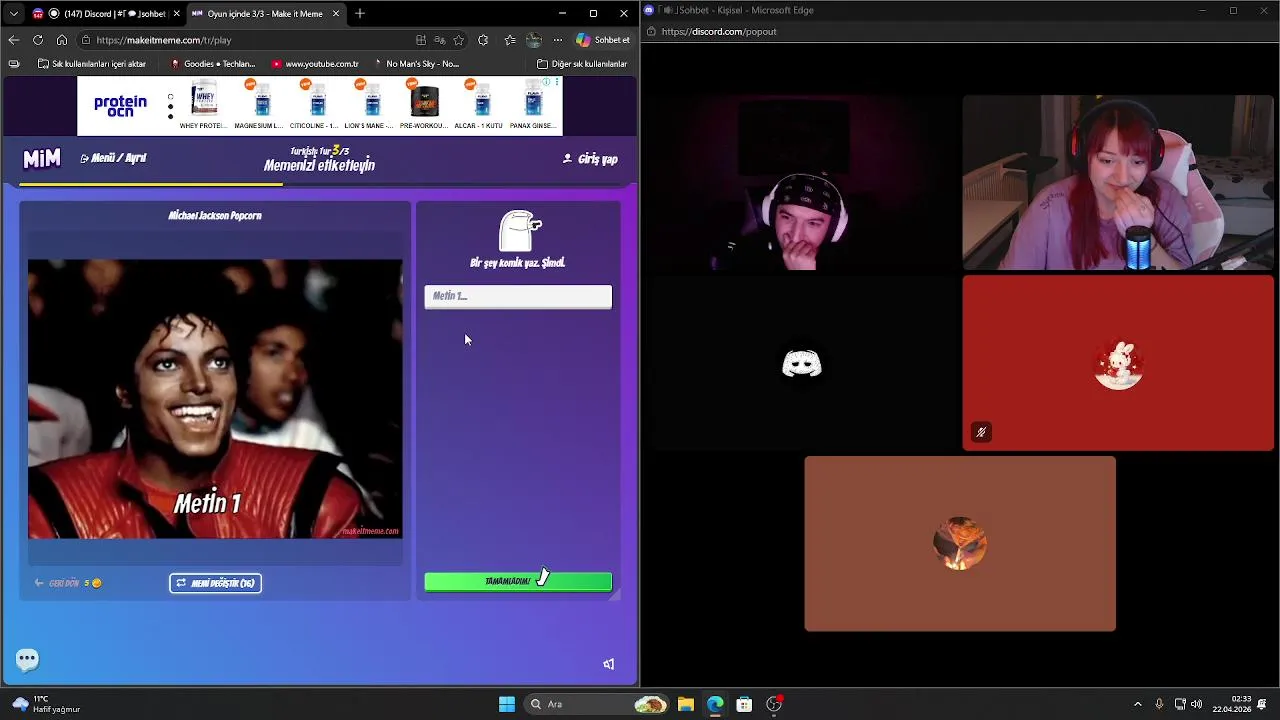1280x720 pixels.
Task: Open File Explorer from taskbar
Action: click(685, 704)
